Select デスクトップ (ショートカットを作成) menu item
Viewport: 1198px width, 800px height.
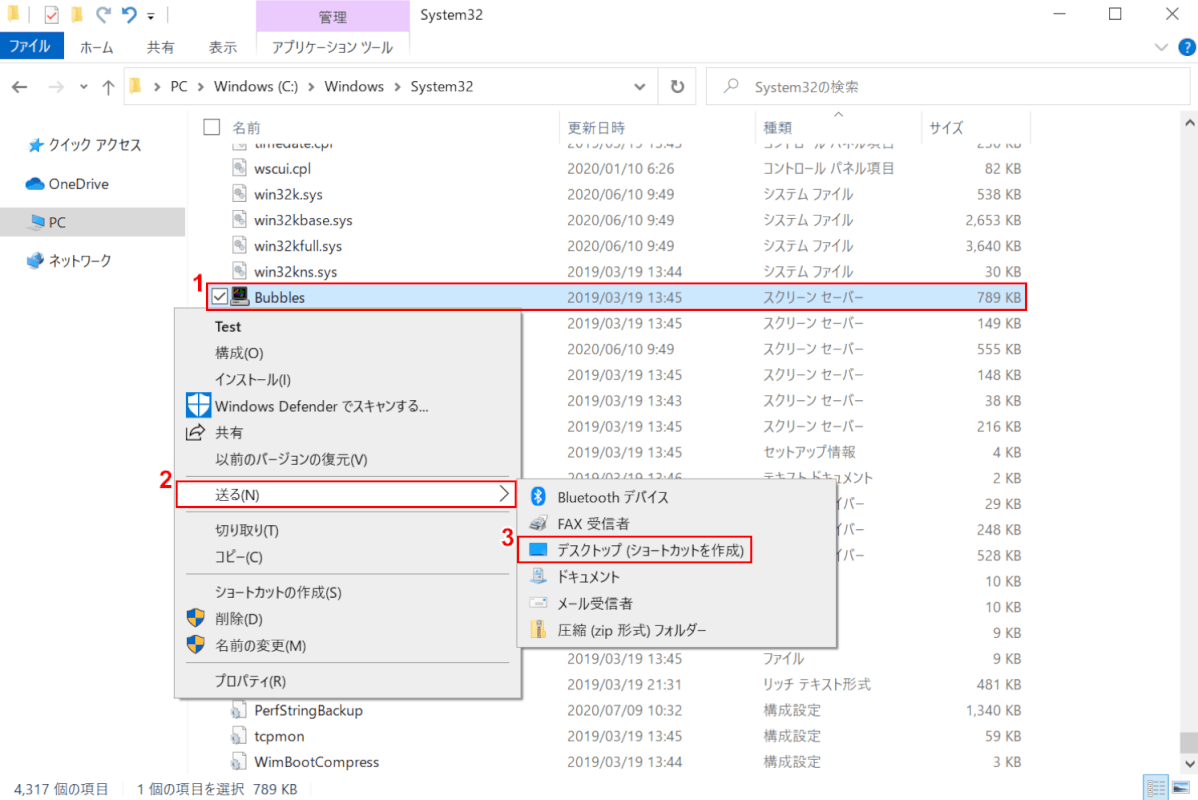[x=650, y=550]
